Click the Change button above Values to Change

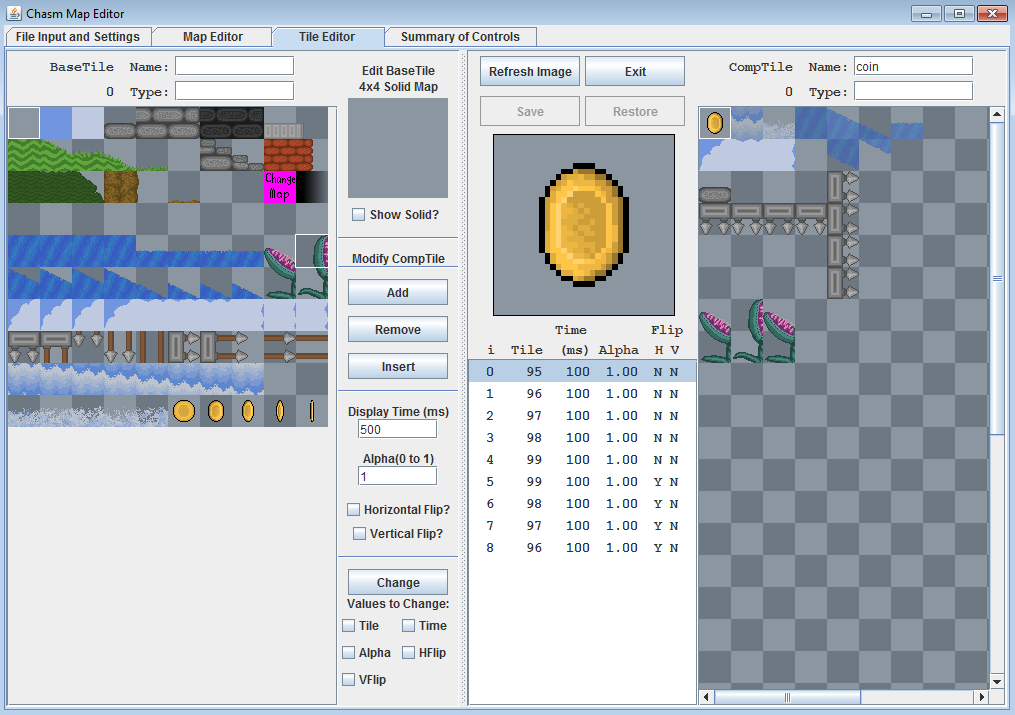[397, 581]
